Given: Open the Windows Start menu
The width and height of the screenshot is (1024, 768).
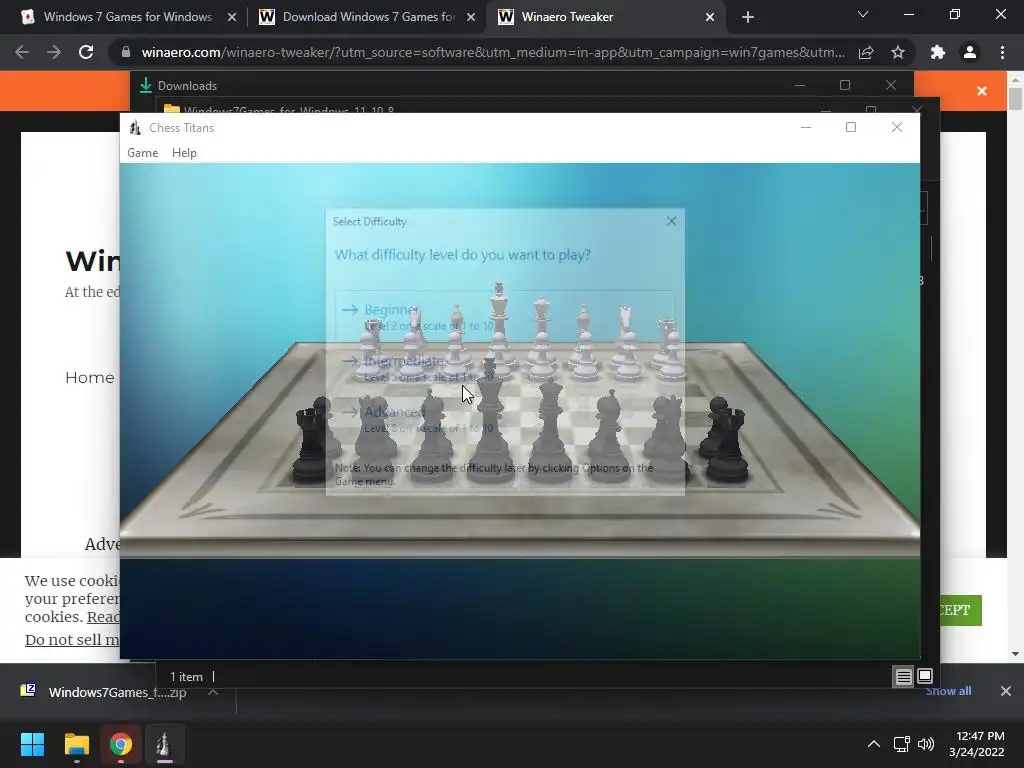Looking at the screenshot, I should pos(32,744).
